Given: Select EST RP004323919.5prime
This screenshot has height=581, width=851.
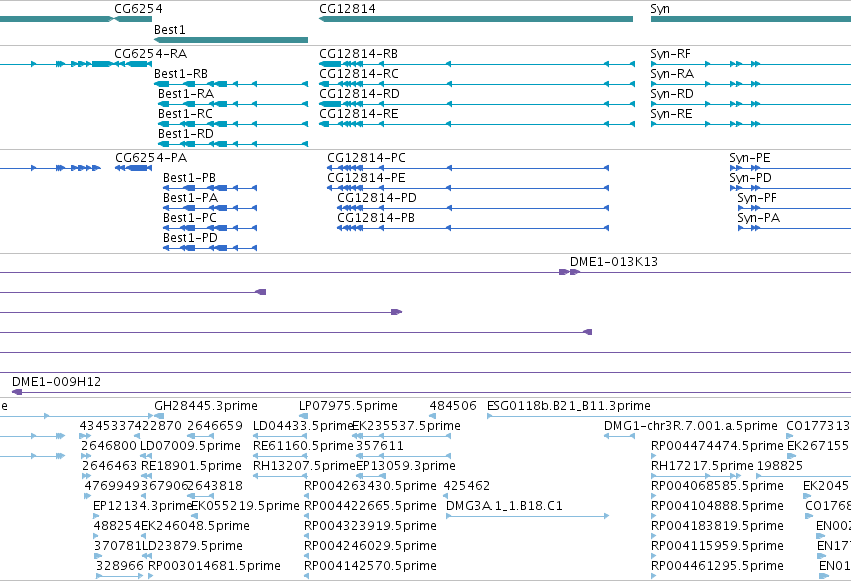Looking at the screenshot, I should 370,526.
